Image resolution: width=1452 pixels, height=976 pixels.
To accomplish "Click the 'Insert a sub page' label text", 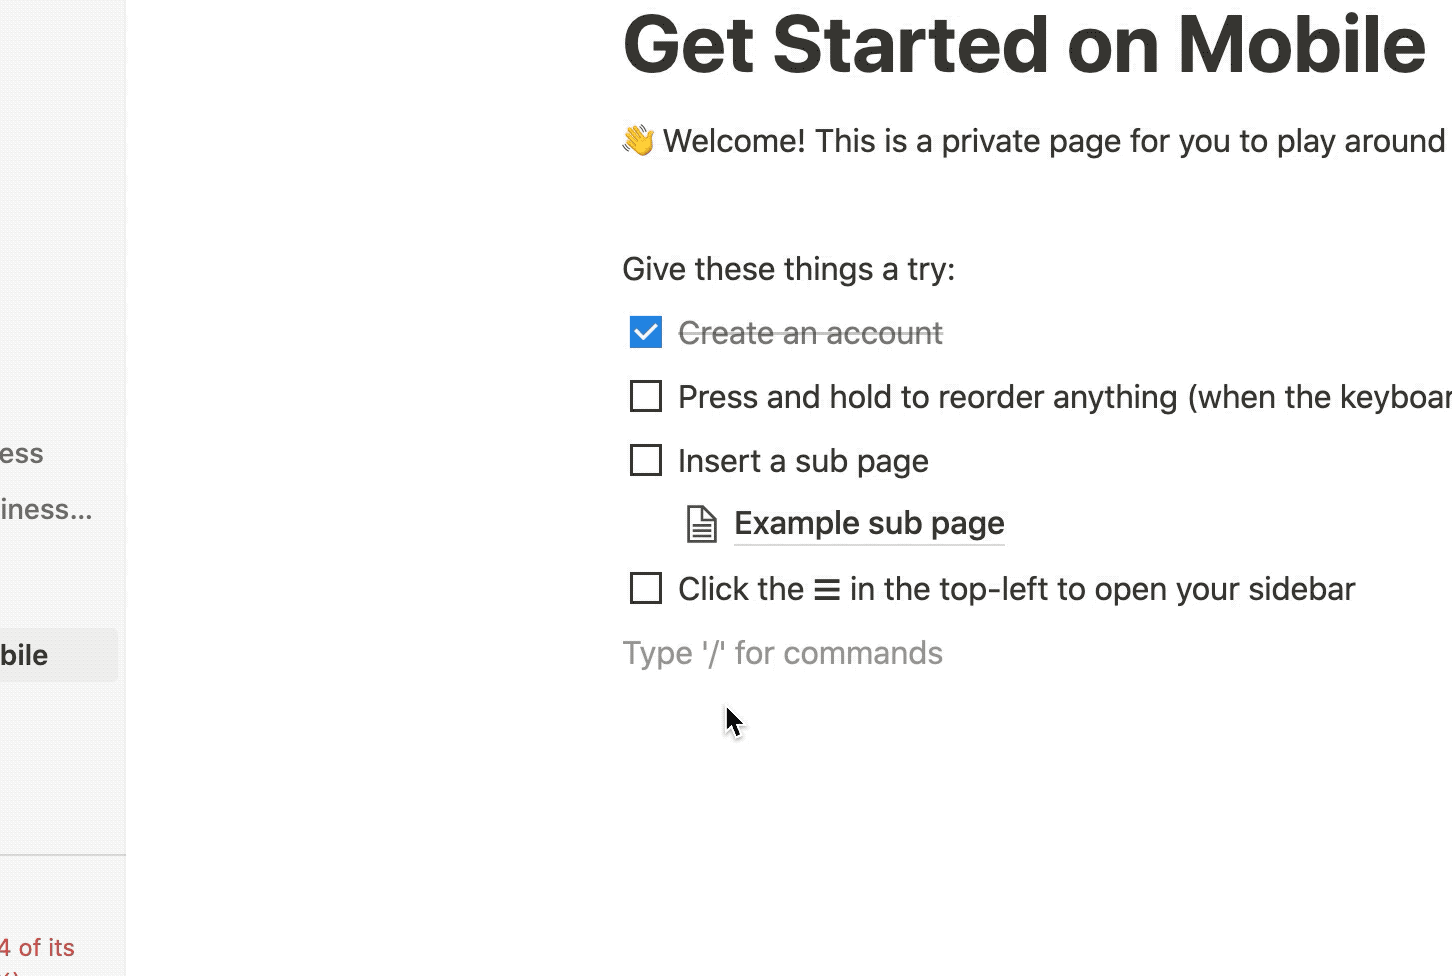I will pos(802,460).
